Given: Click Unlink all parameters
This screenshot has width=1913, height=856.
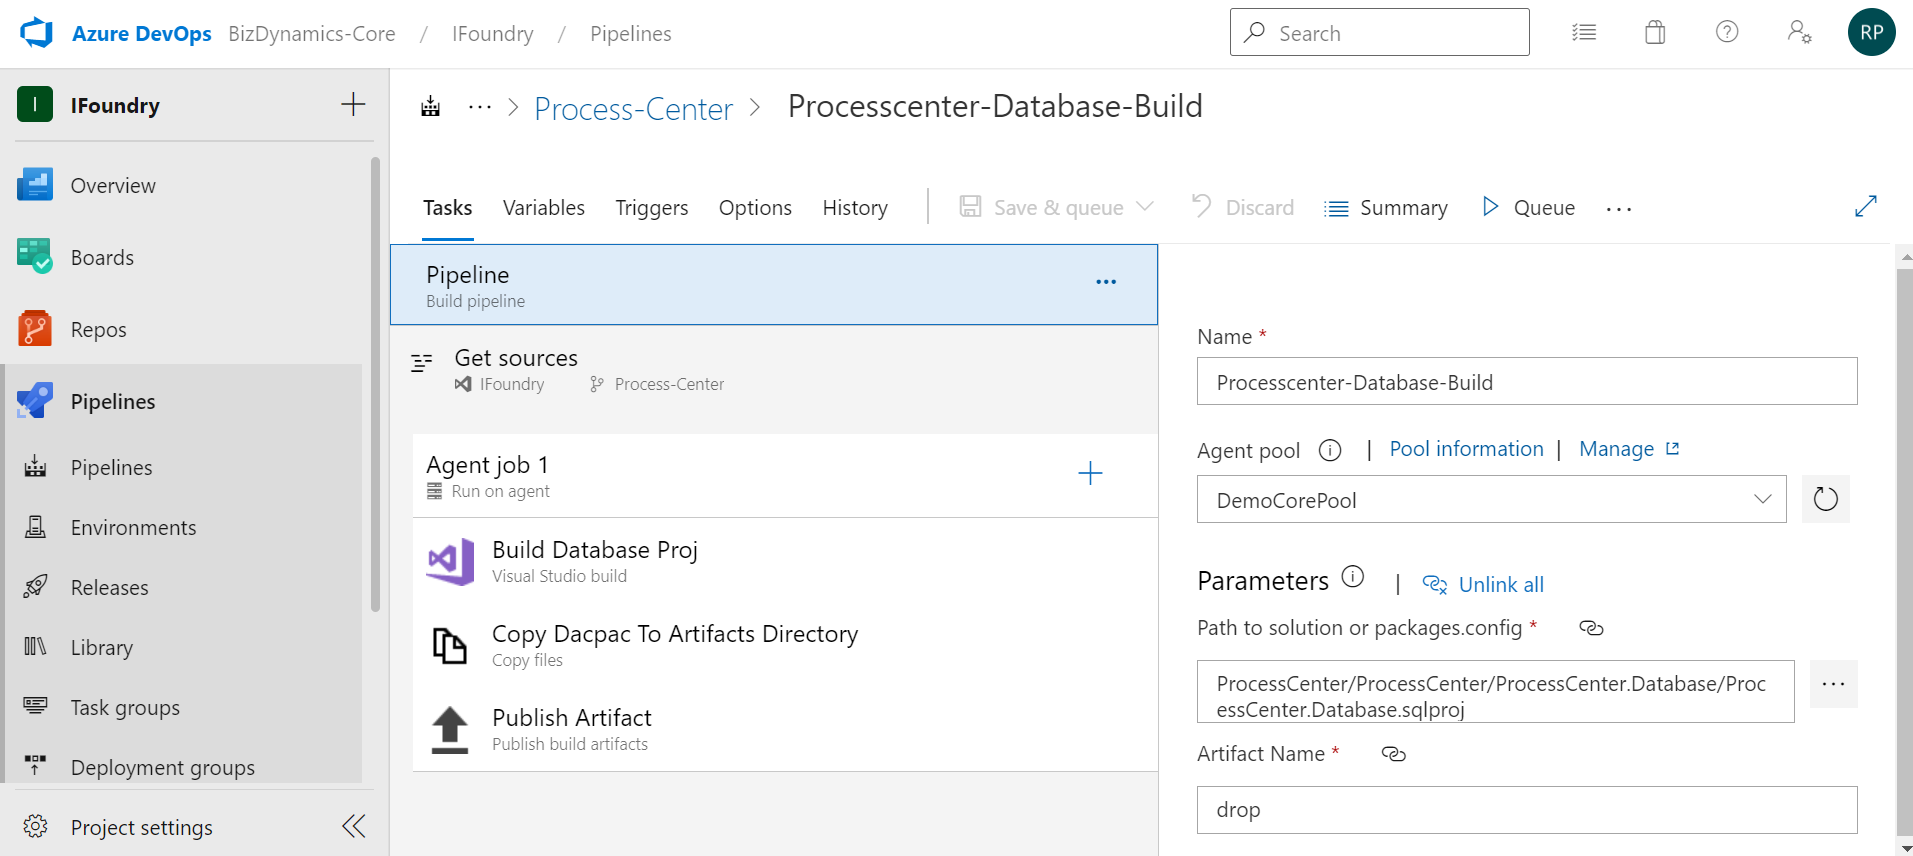Looking at the screenshot, I should point(1483,584).
